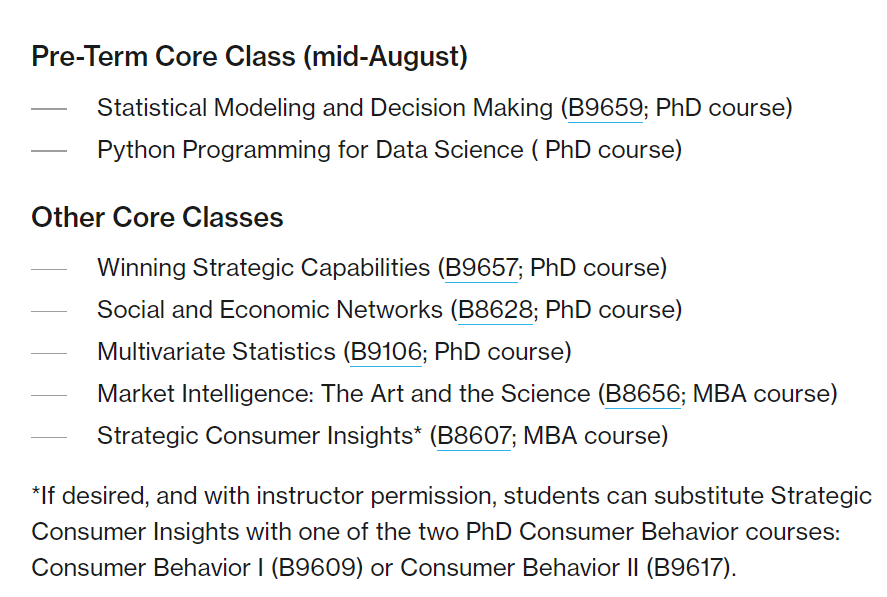Viewport: 887px width, 597px height.
Task: Open the B9659 course link
Action: [605, 108]
